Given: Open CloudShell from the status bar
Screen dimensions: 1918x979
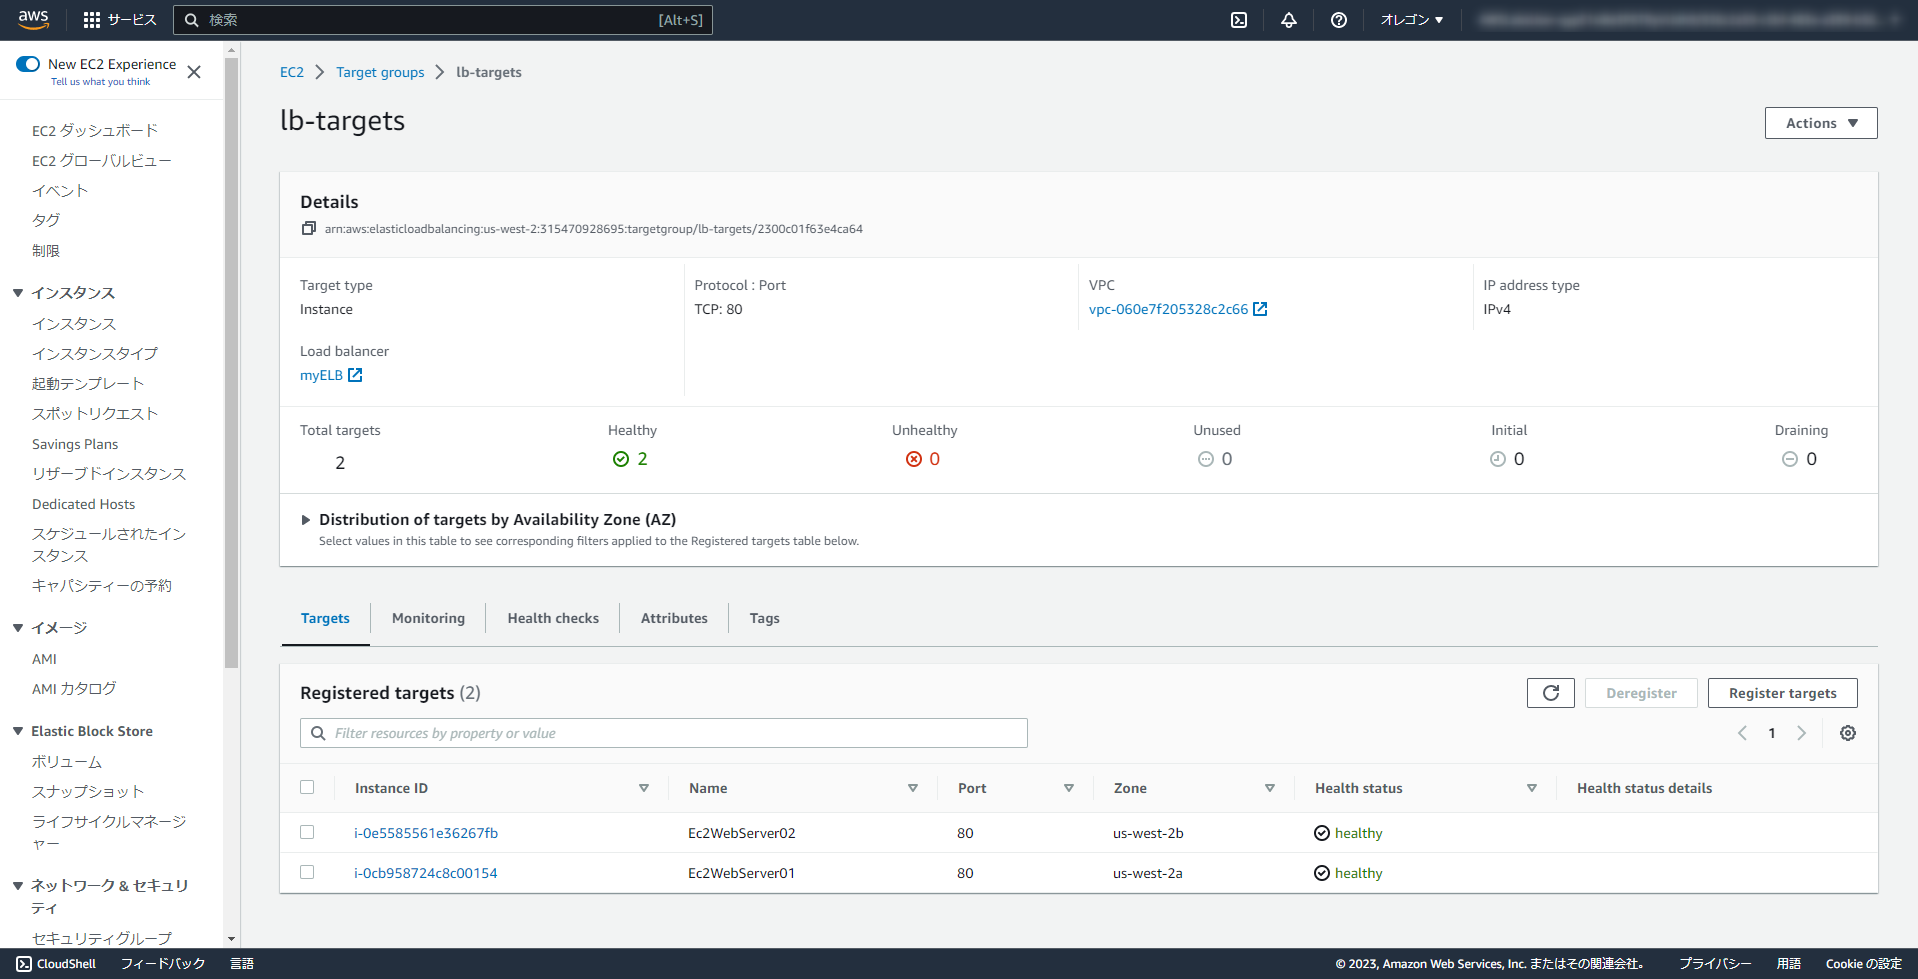Looking at the screenshot, I should [56, 963].
